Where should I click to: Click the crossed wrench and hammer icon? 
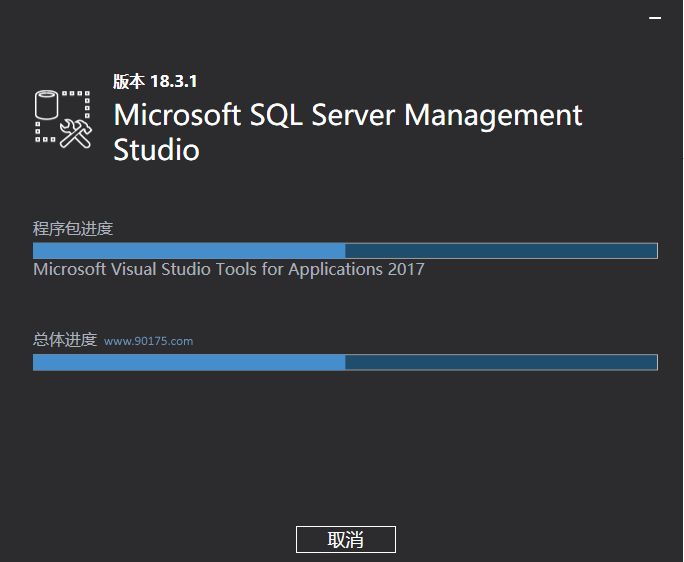[75, 133]
